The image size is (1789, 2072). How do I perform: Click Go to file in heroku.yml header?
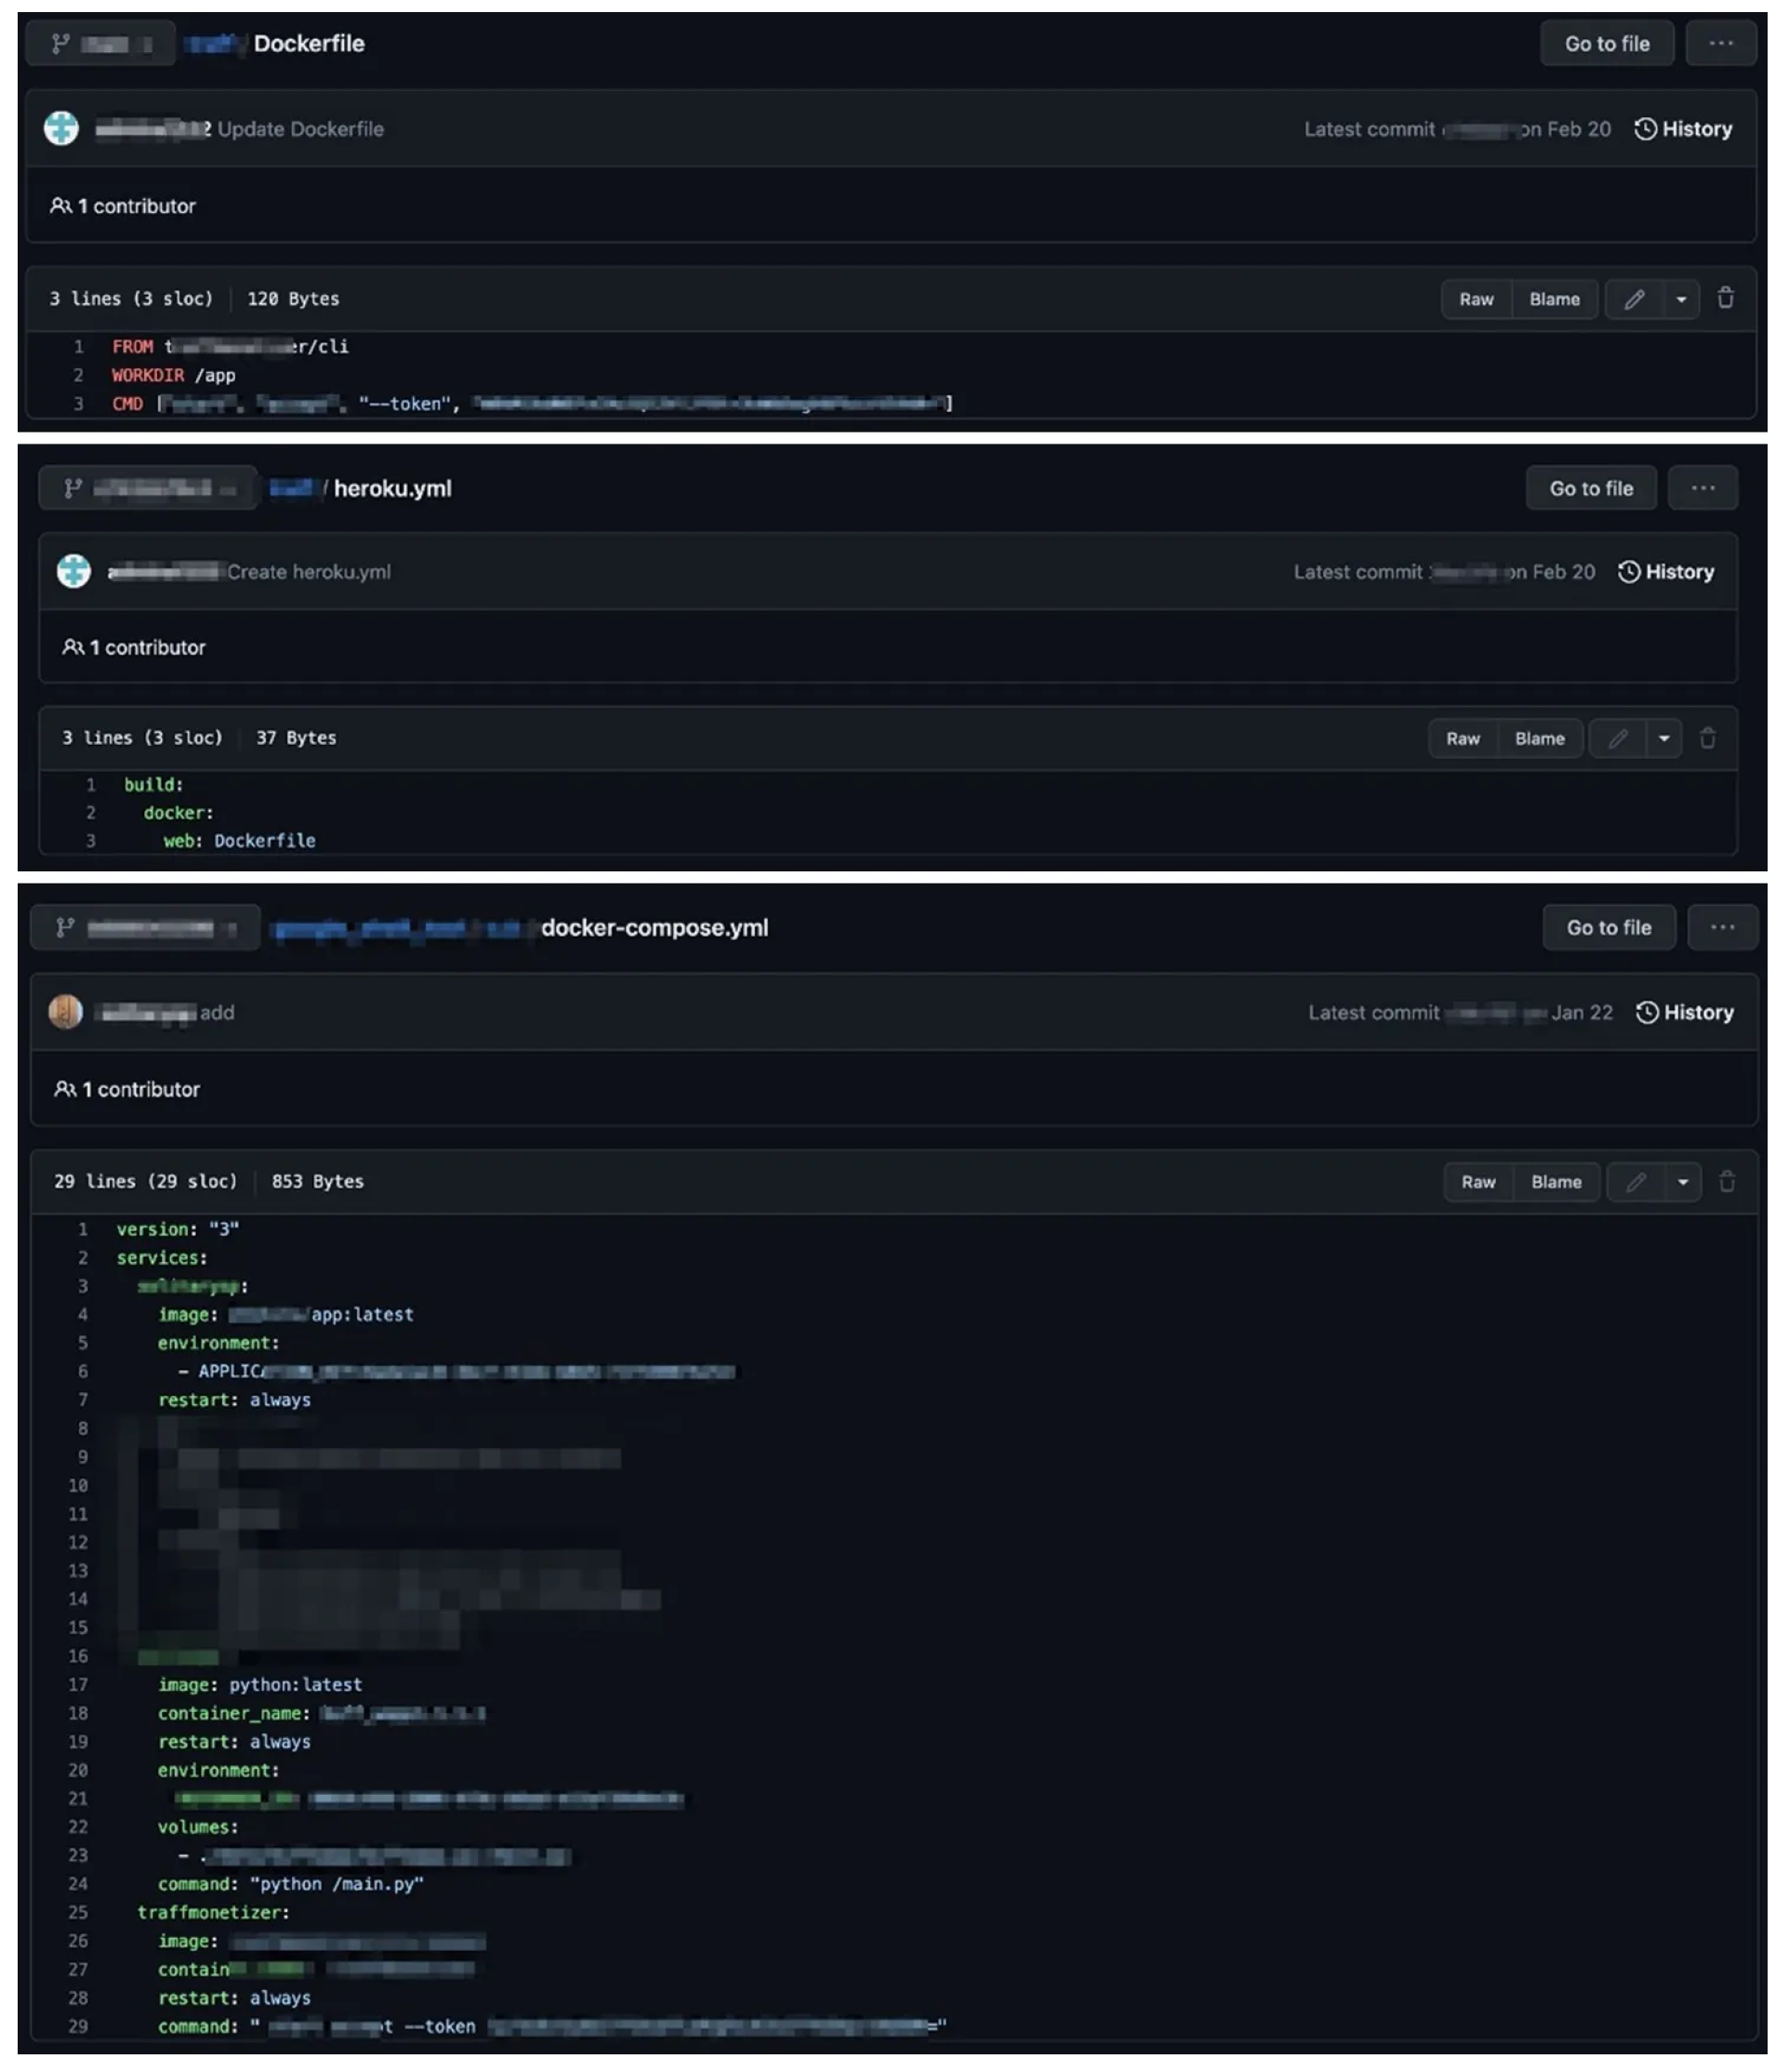(x=1590, y=488)
